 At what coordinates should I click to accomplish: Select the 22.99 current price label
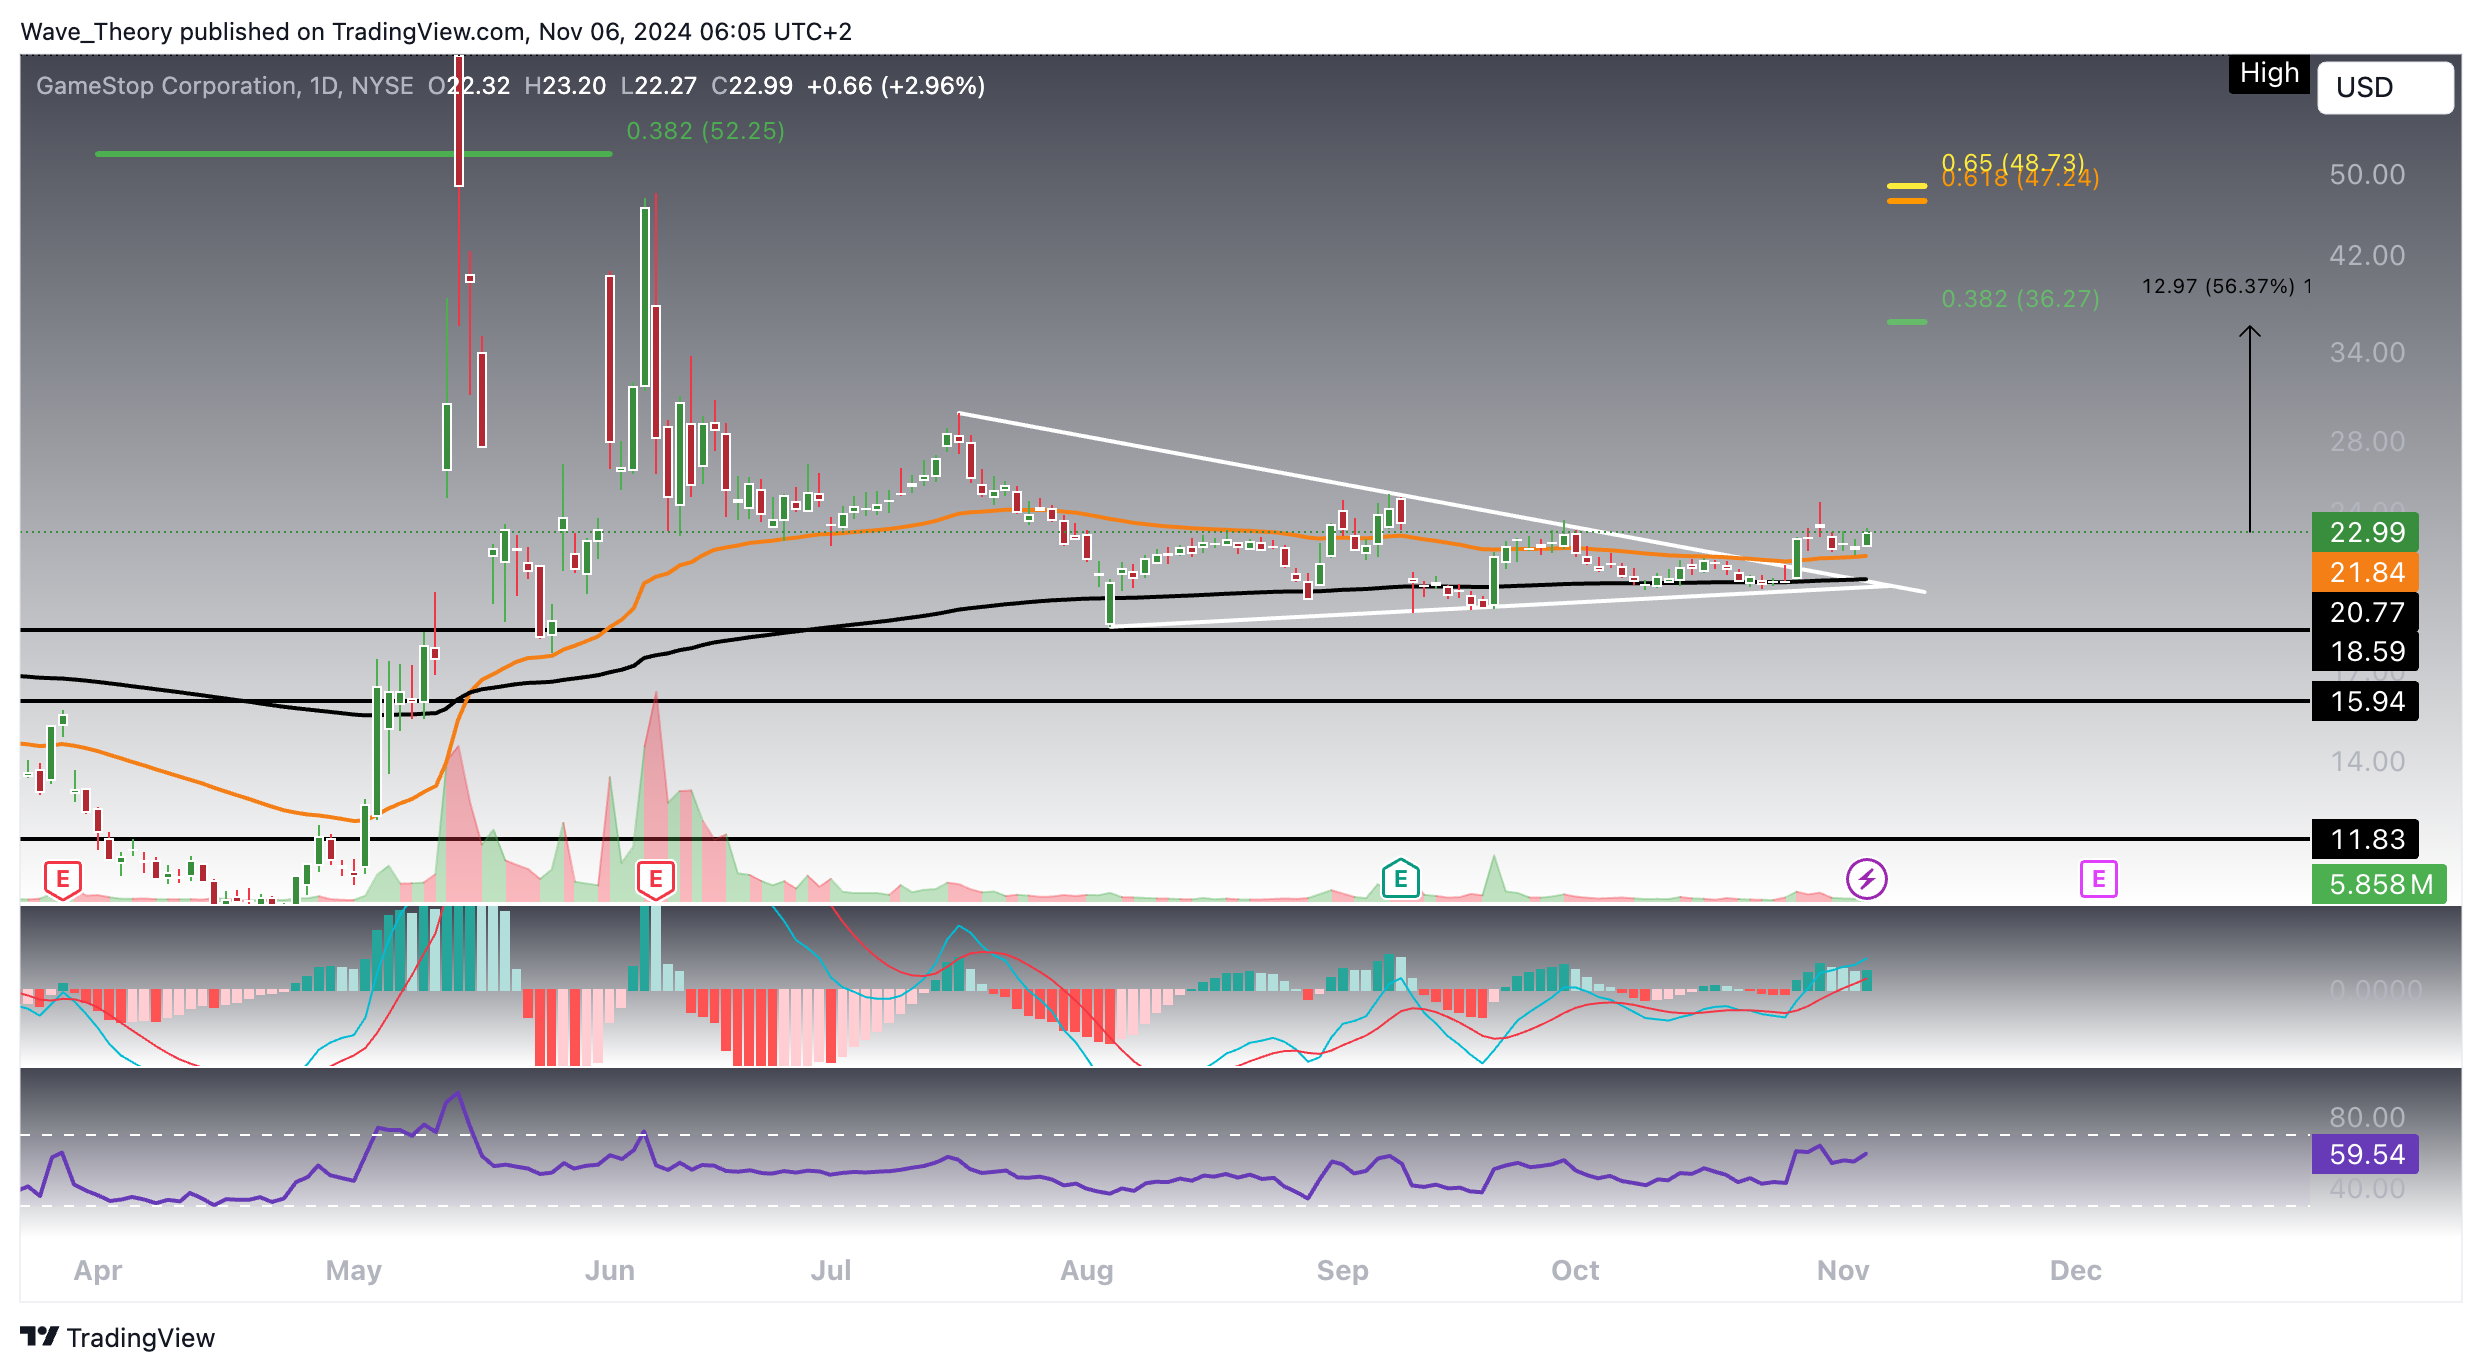click(x=2365, y=532)
